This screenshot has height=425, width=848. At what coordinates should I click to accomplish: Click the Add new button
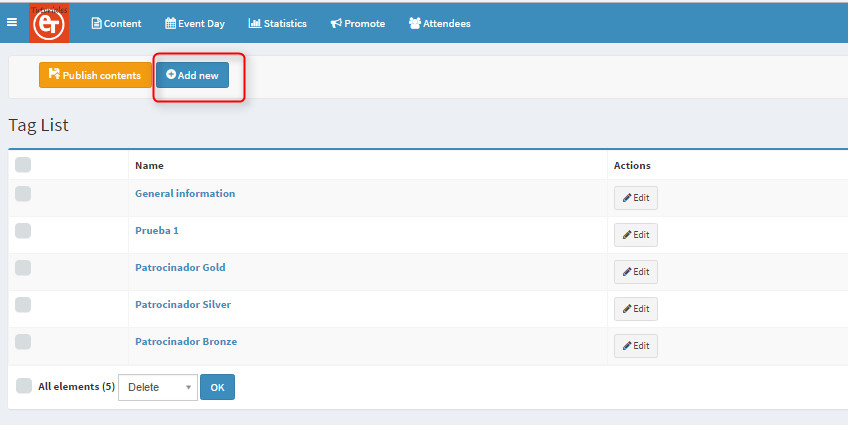click(x=193, y=75)
